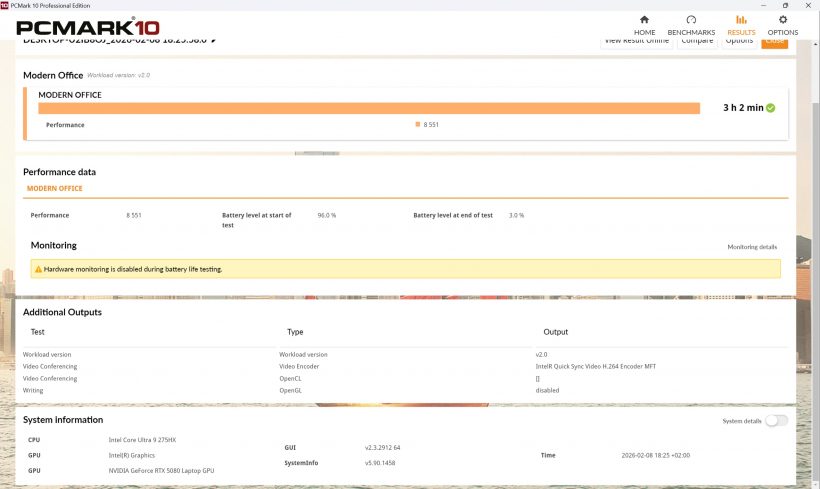
Task: Click the '3 h 2 min' battery result
Action: 743,108
